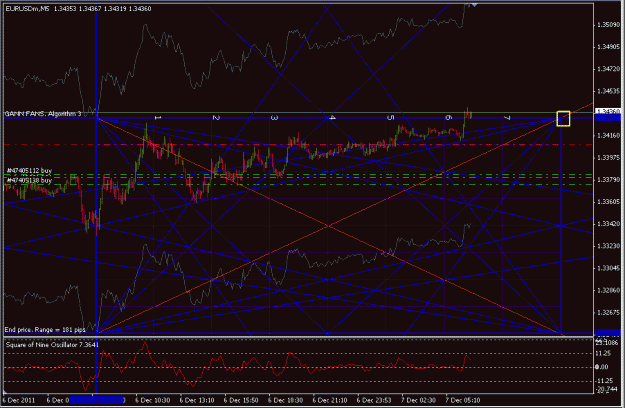Click 'Square of Nine Oscillator 7.3641' label
The height and width of the screenshot is (408, 625).
point(52,345)
